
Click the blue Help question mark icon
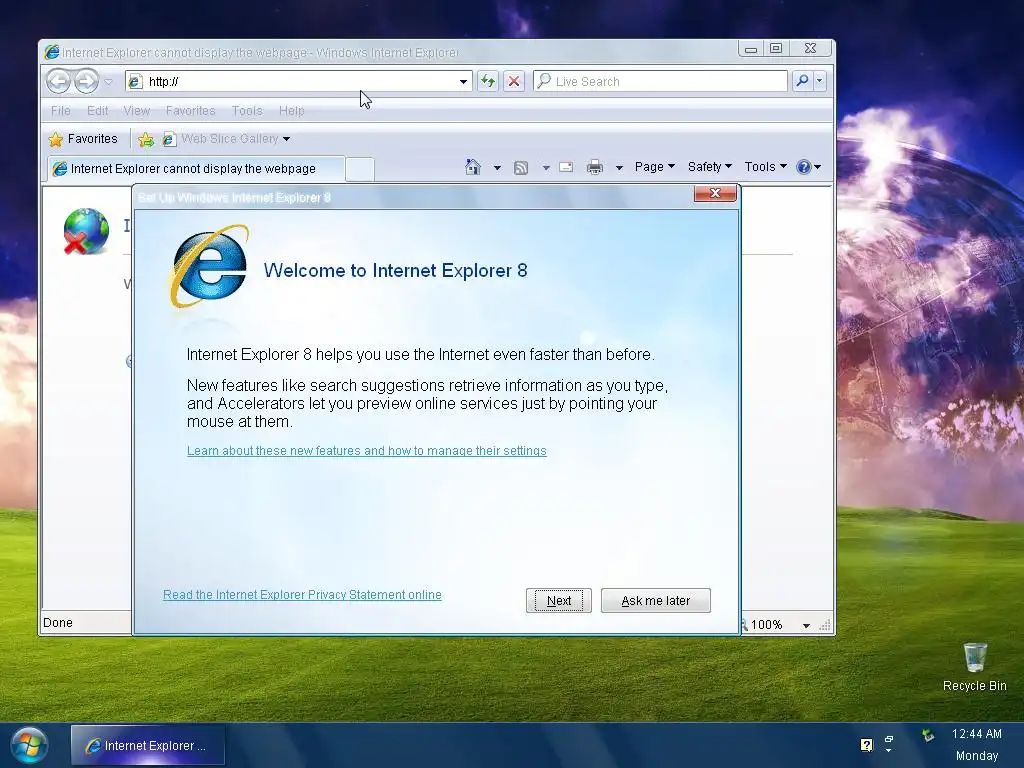[803, 167]
